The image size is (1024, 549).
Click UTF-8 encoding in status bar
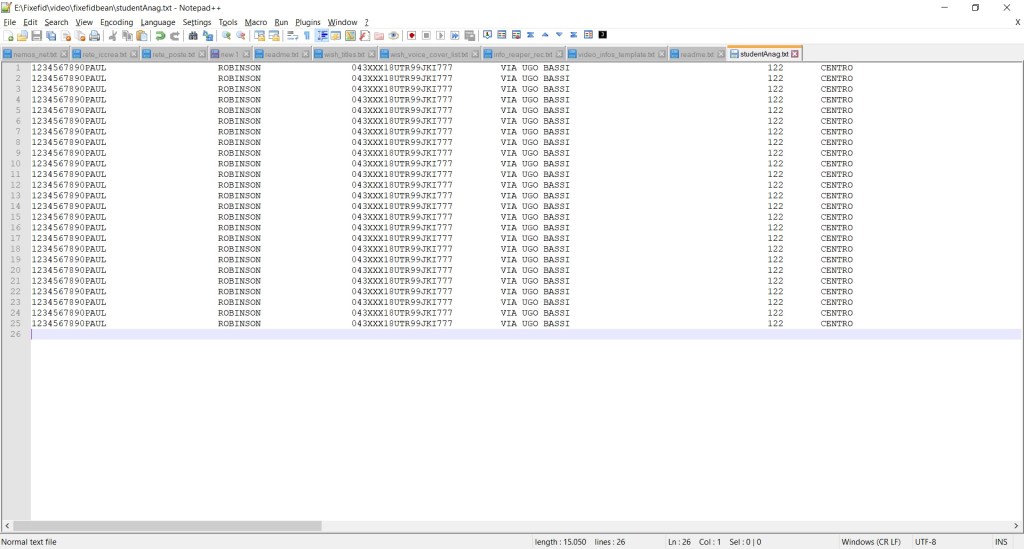tap(925, 542)
